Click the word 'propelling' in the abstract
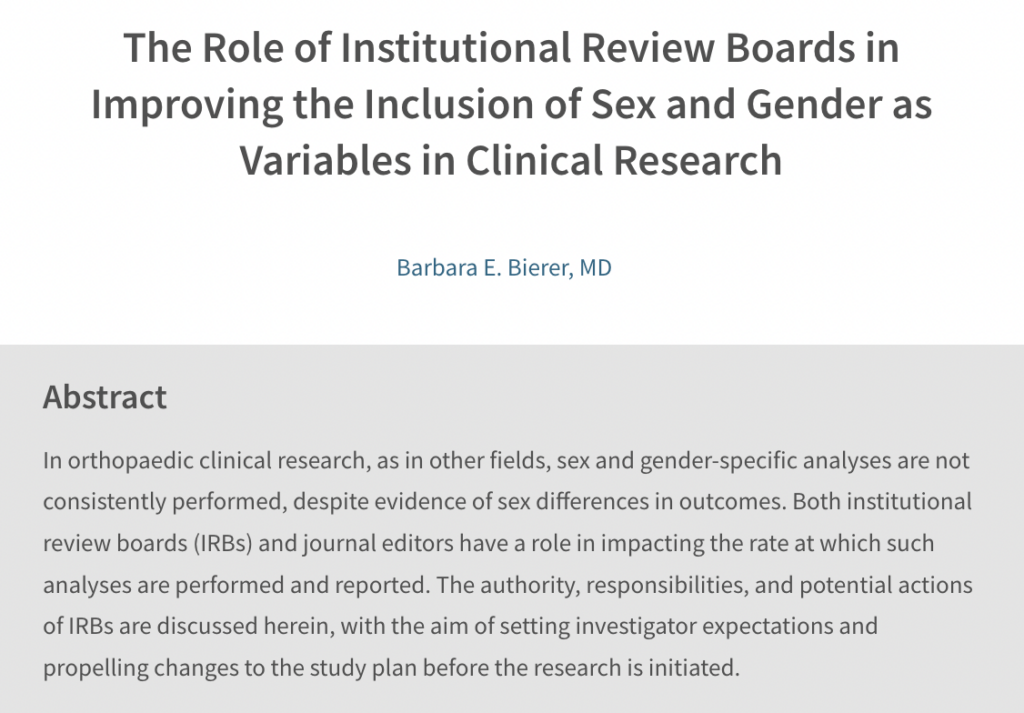 tap(88, 666)
